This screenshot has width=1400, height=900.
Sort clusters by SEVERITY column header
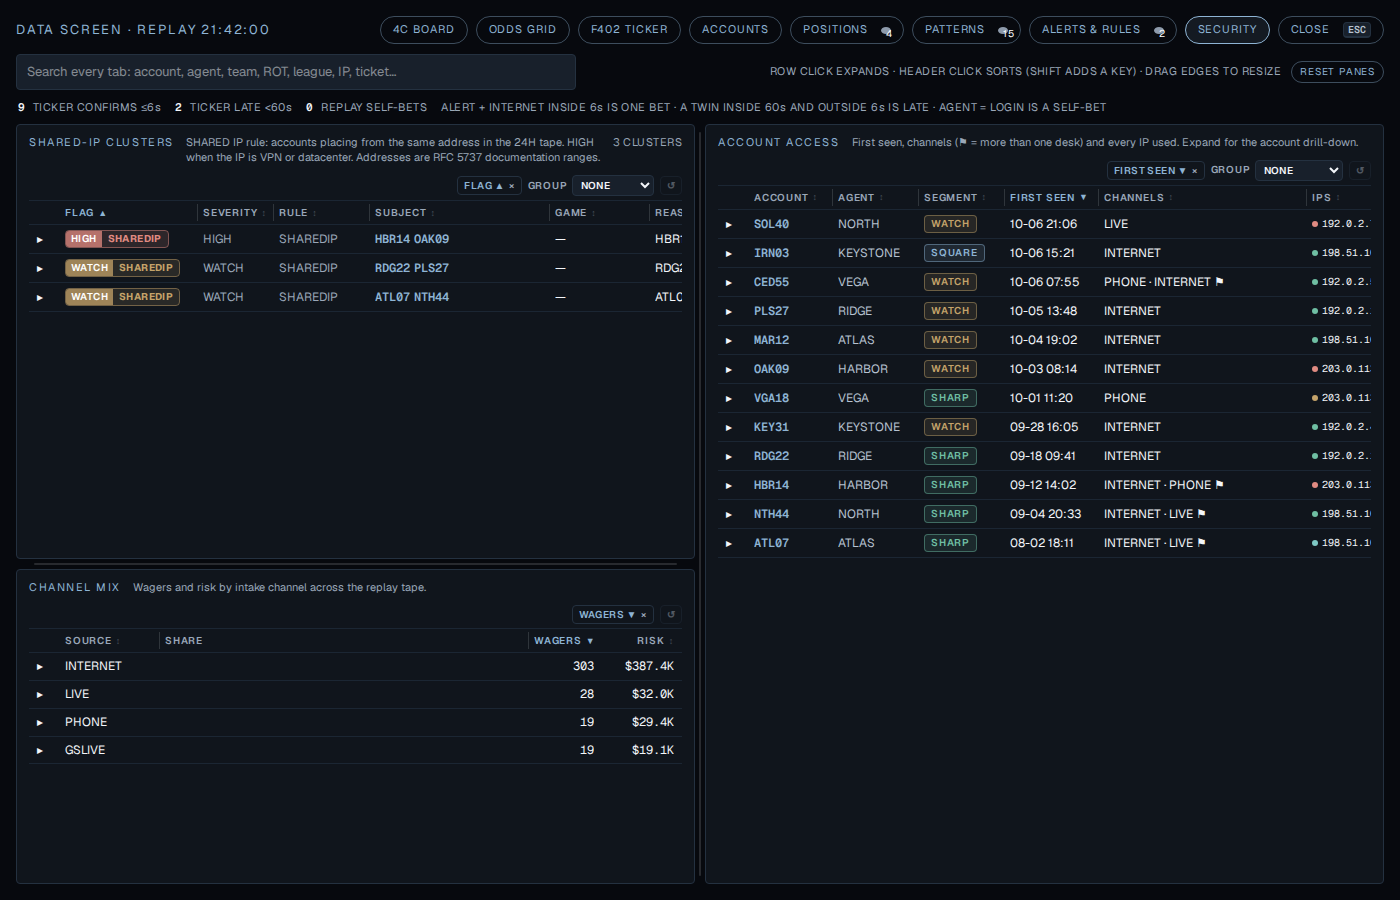[234, 213]
